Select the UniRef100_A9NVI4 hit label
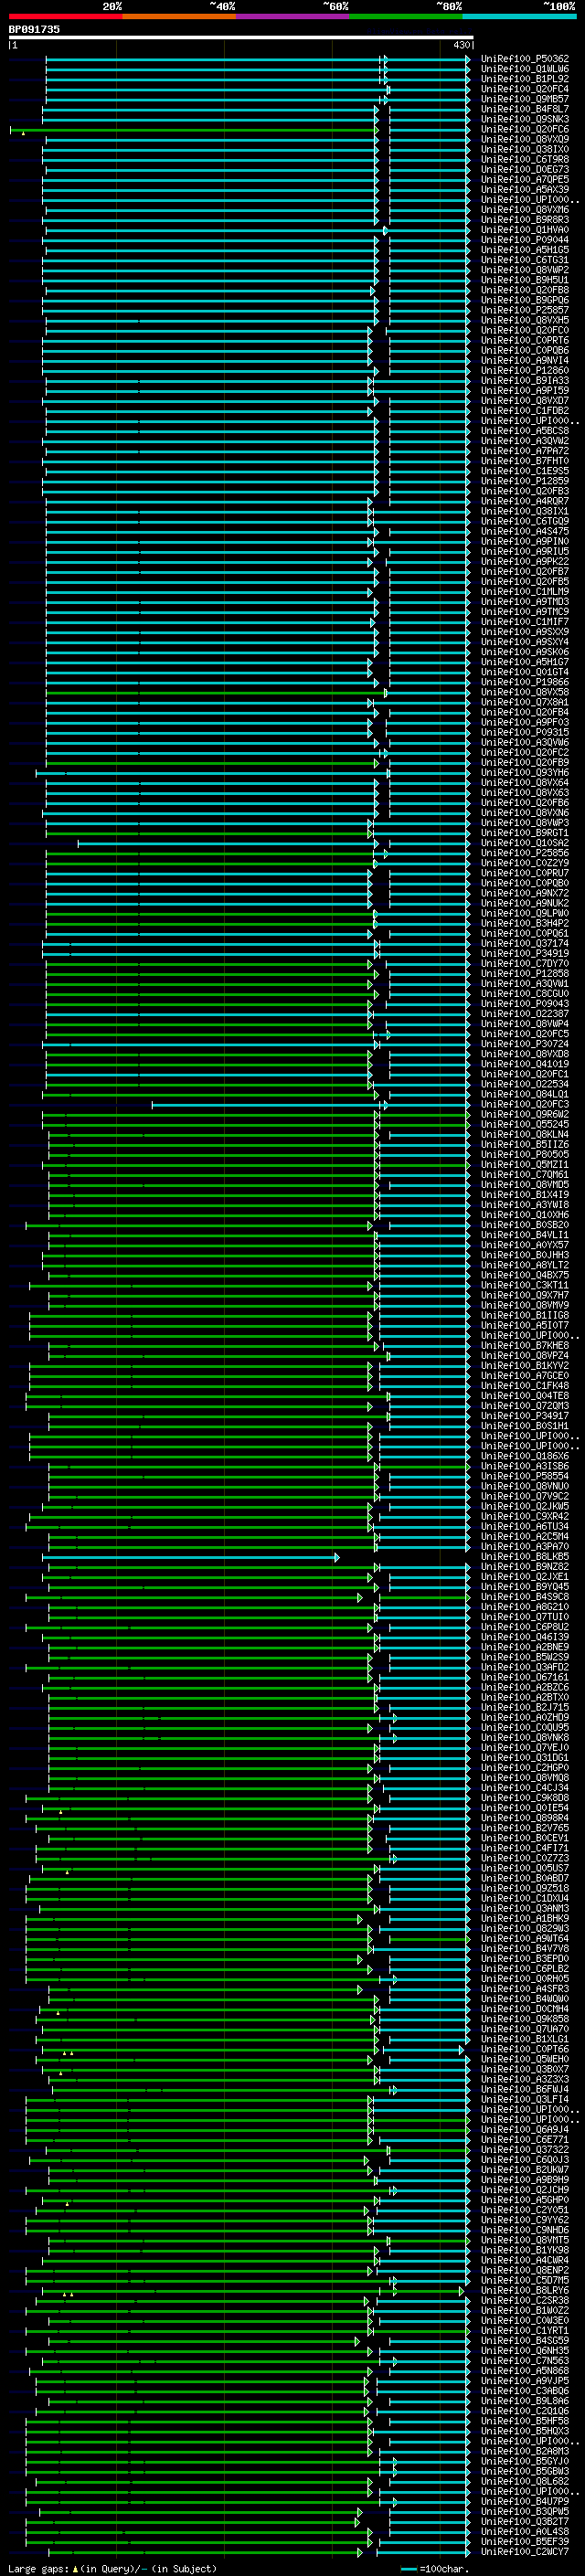This screenshot has width=585, height=2576. [x=524, y=360]
